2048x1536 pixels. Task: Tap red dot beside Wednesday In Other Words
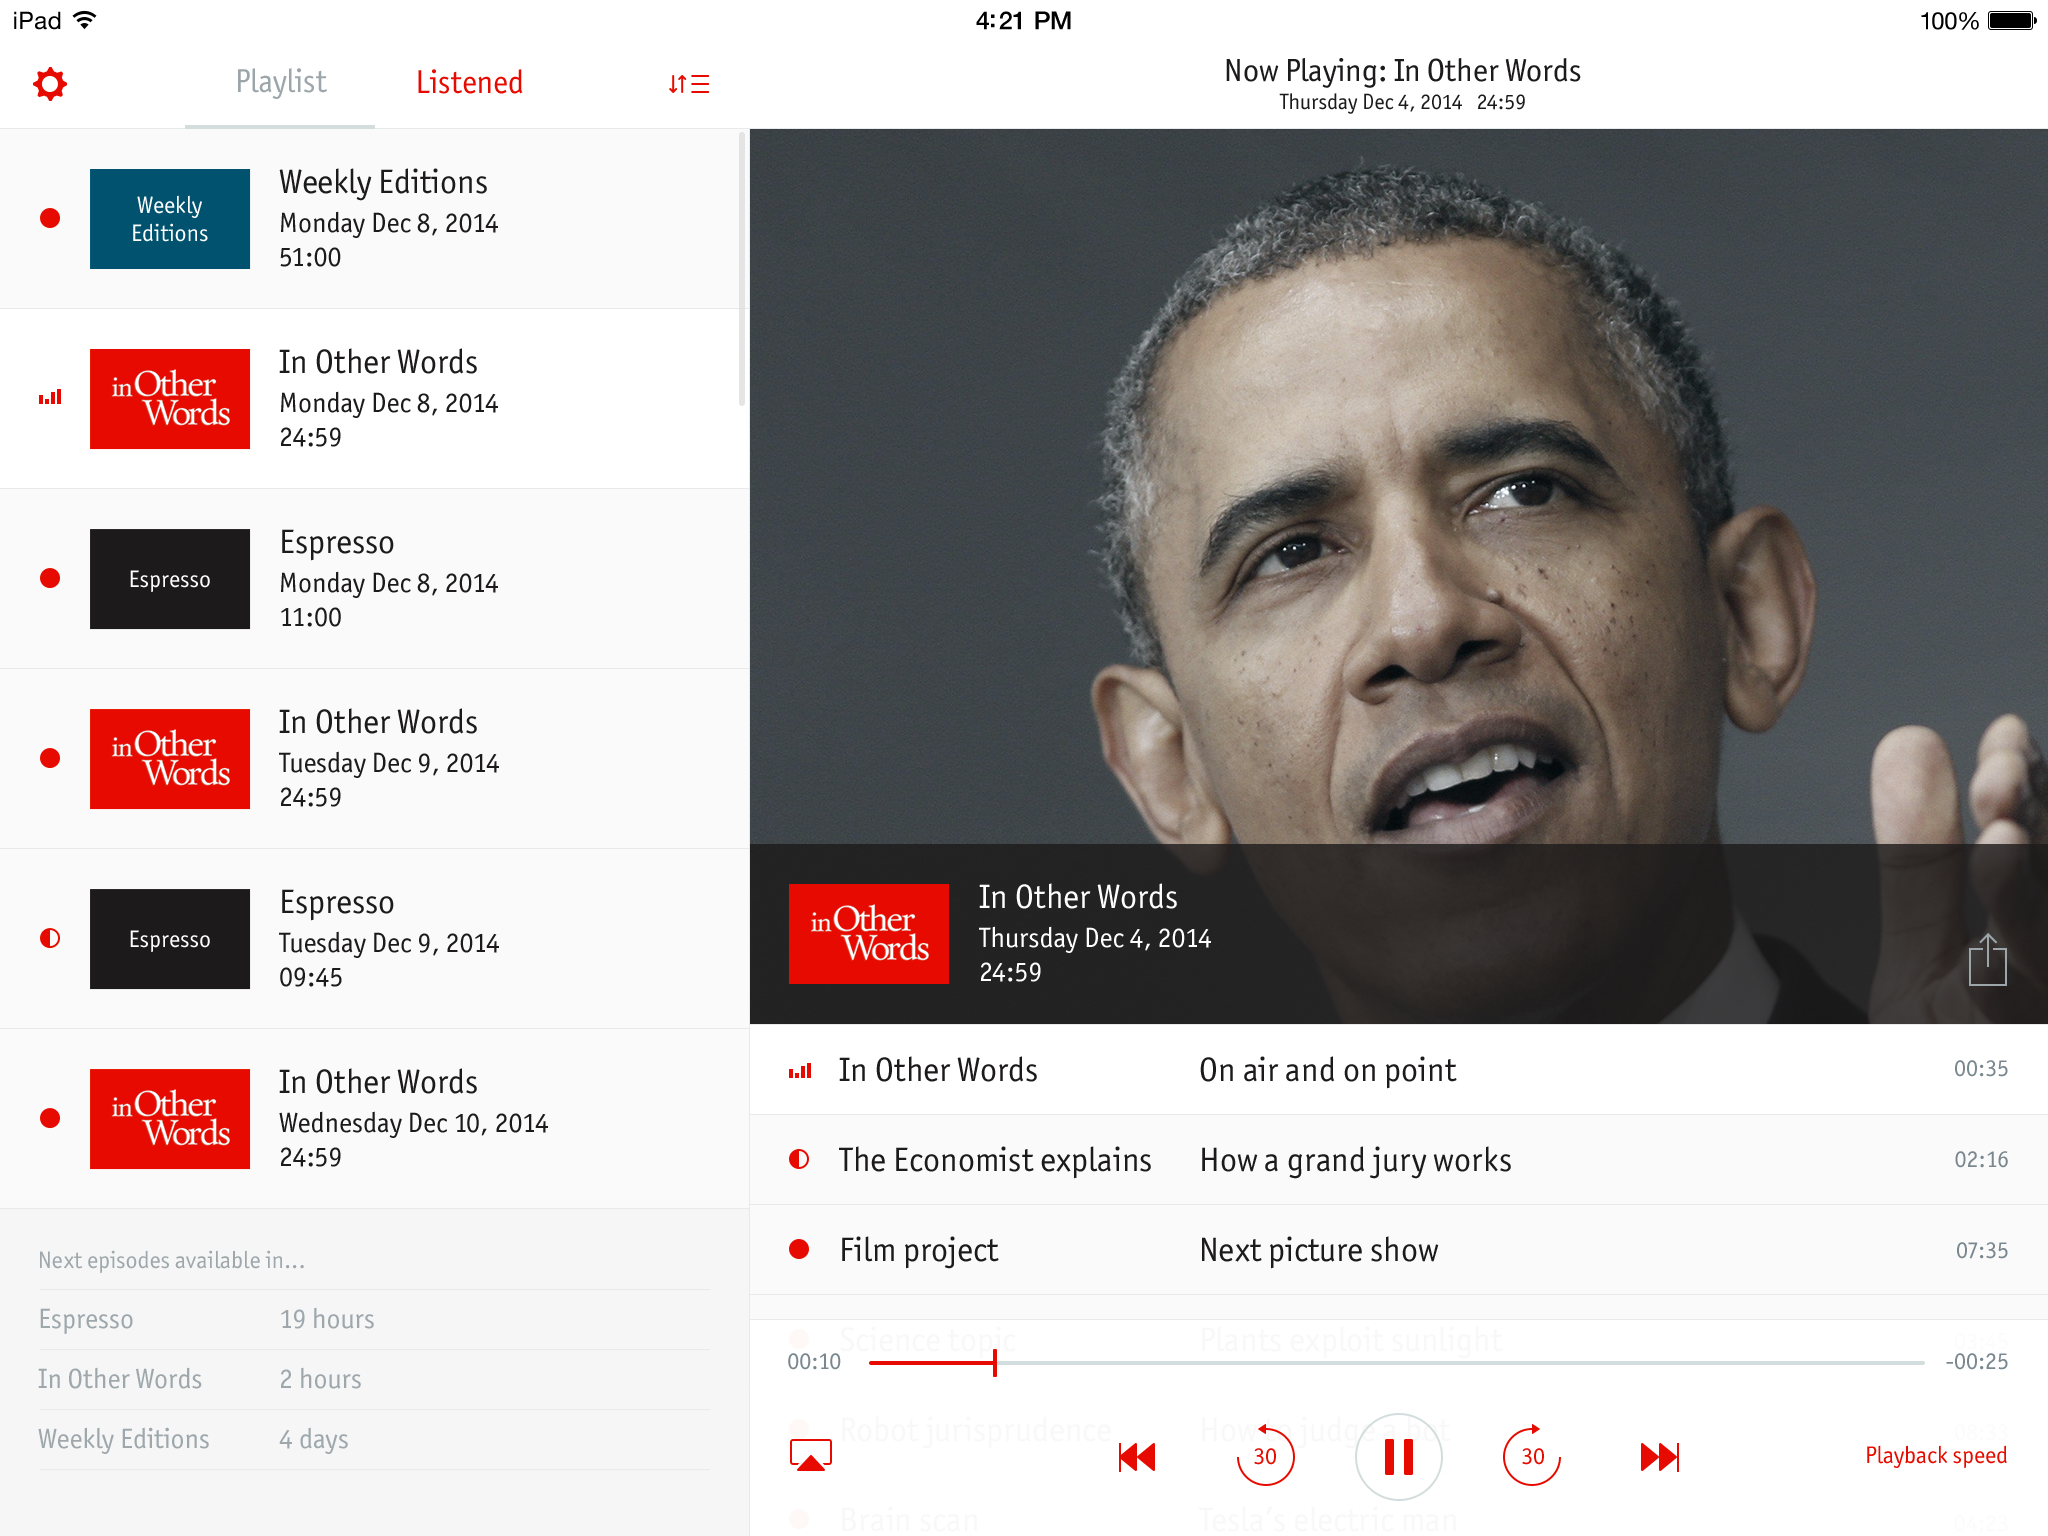[x=50, y=1118]
